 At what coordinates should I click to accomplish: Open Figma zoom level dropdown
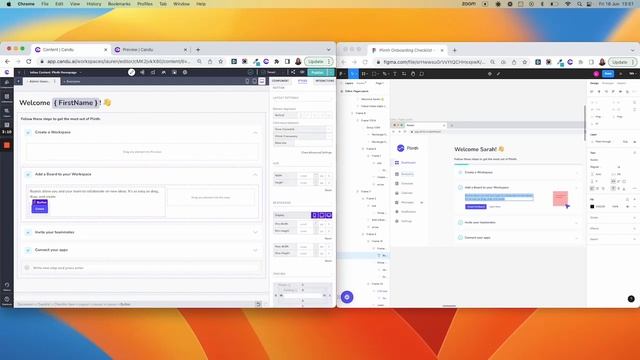[x=632, y=74]
